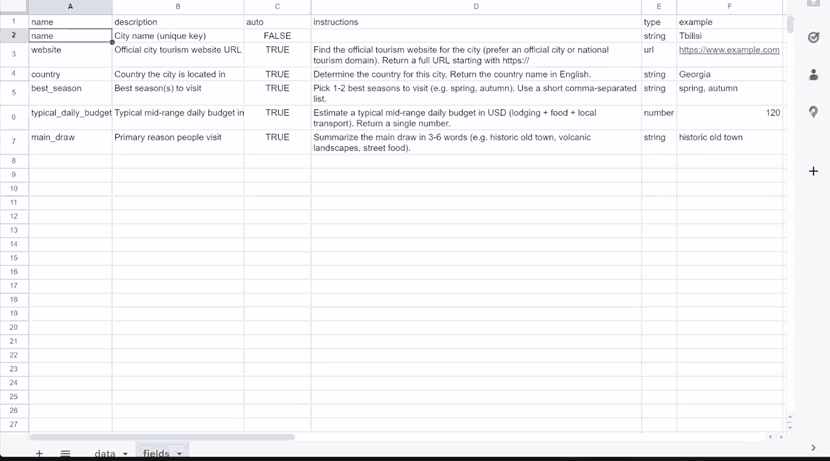Select the 'example' header cell
This screenshot has width=830, height=461.
(729, 22)
